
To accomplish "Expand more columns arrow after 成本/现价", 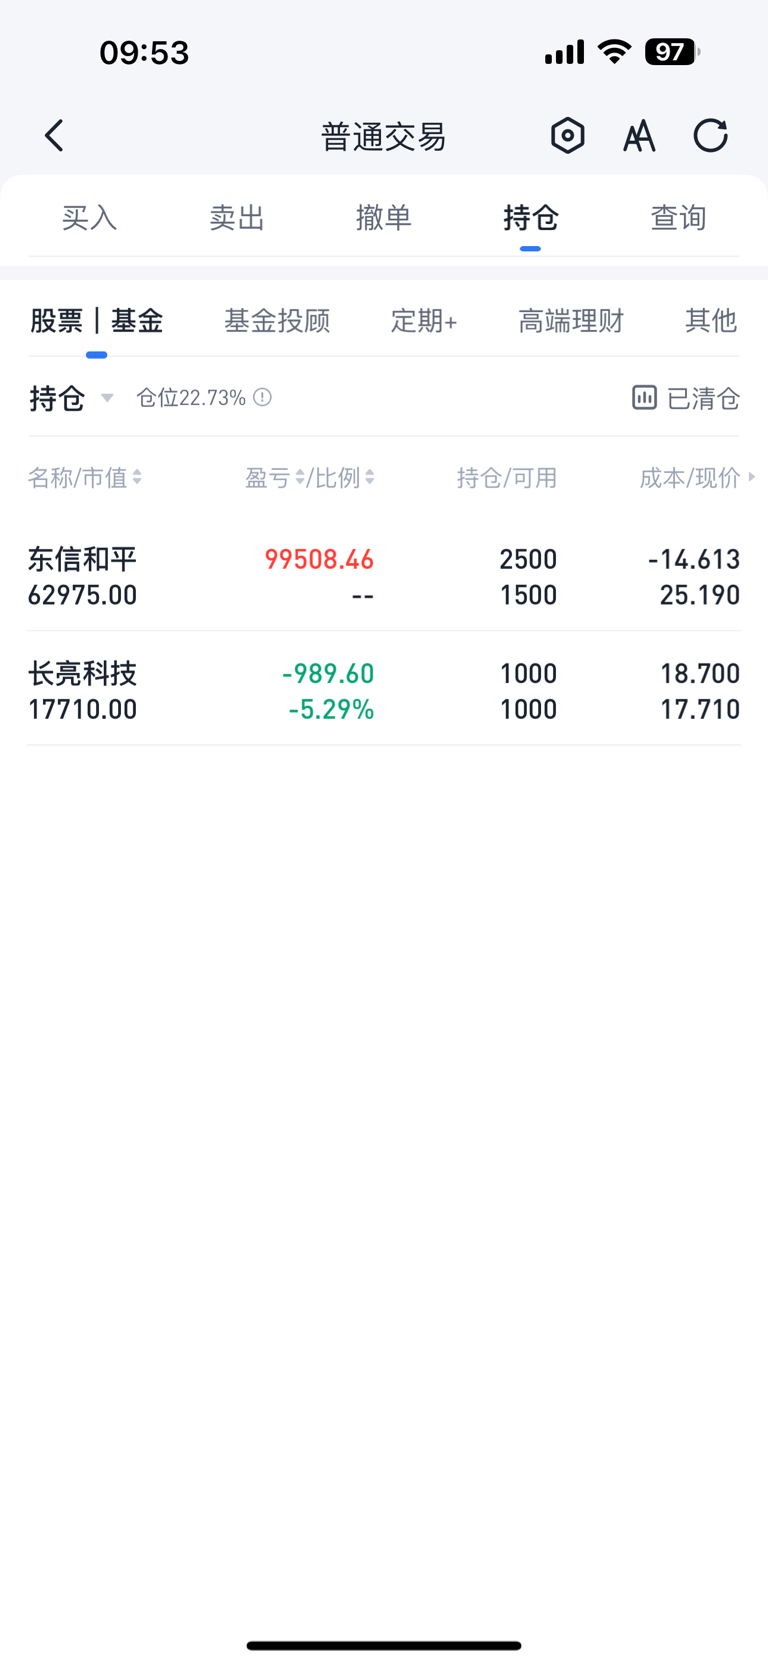I will click(x=751, y=478).
